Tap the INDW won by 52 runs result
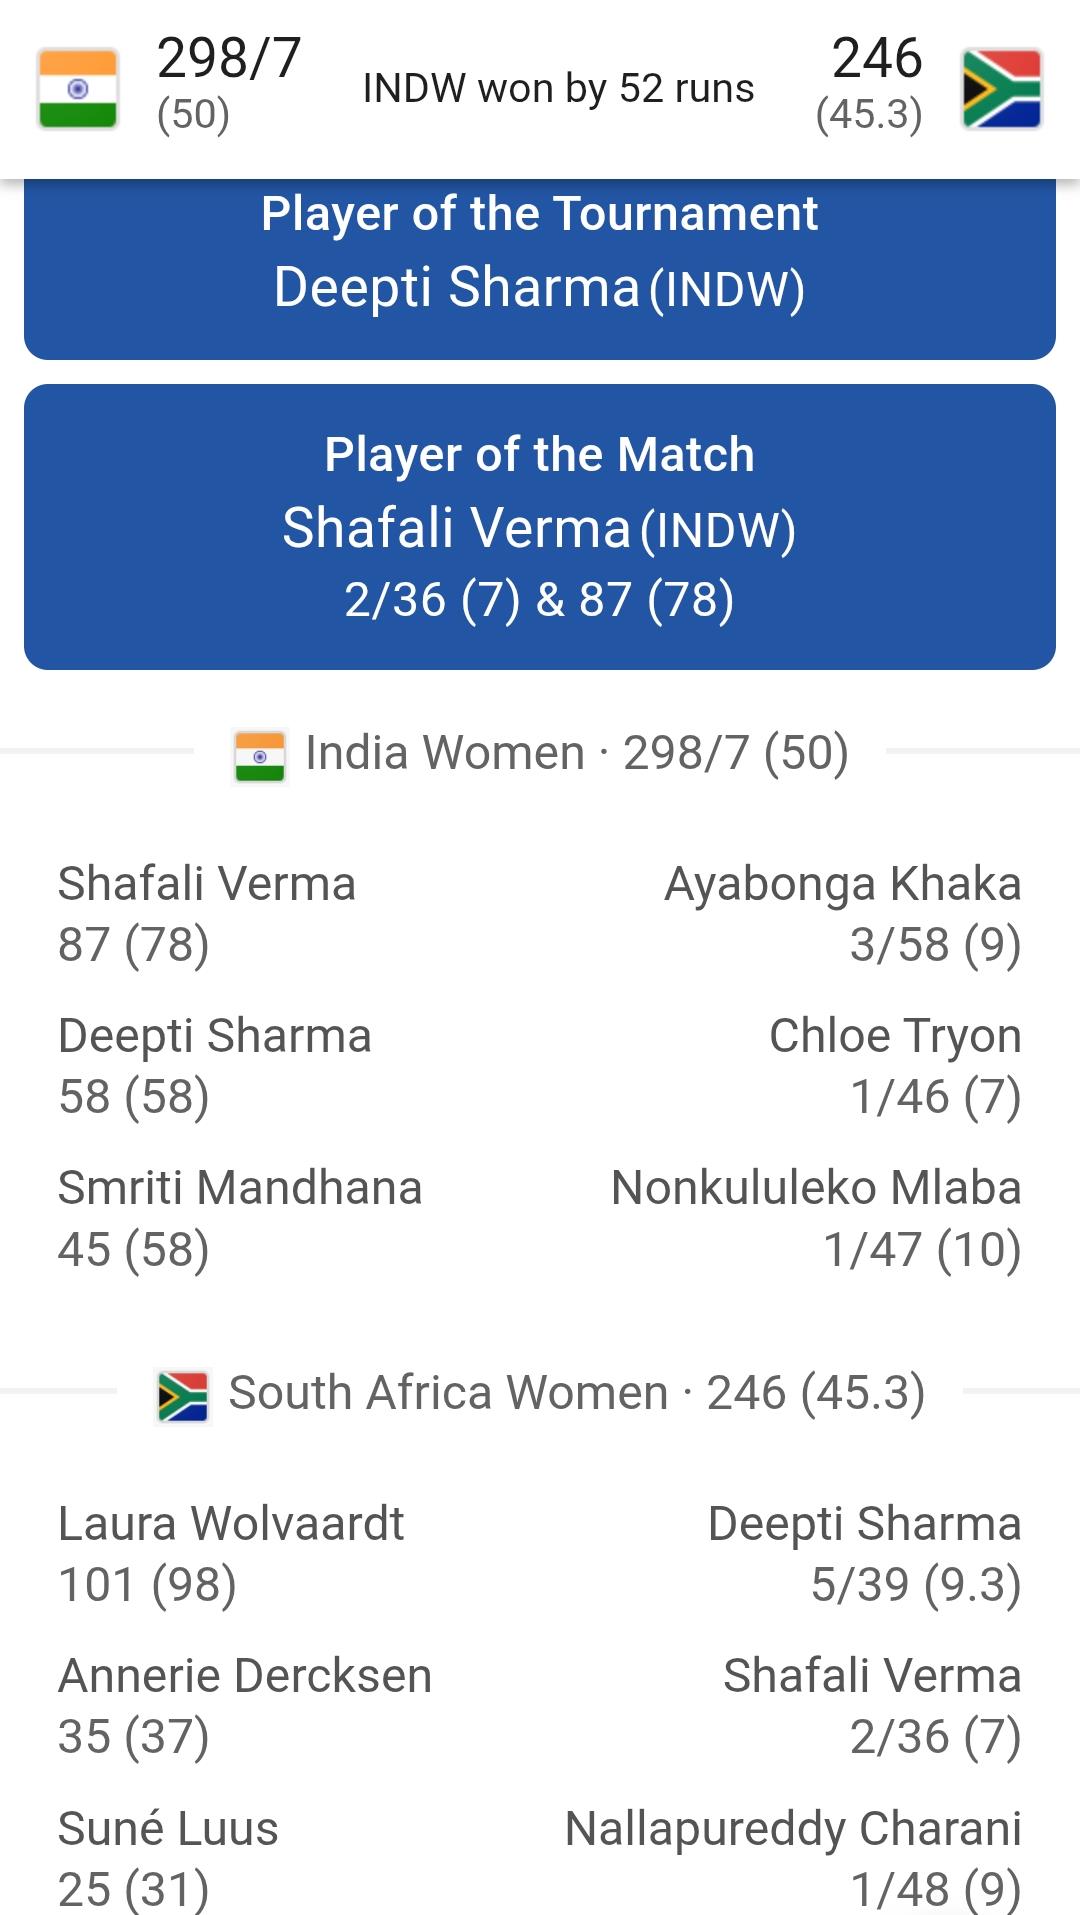The image size is (1080, 1915). [x=558, y=88]
